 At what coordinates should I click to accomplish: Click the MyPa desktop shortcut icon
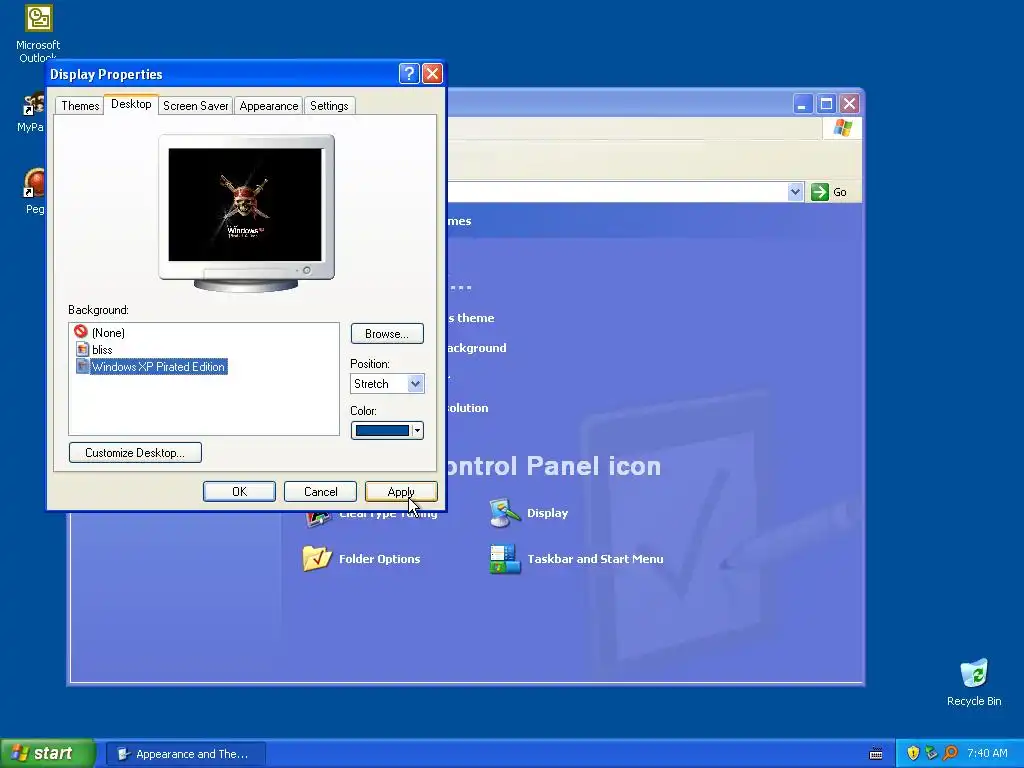click(x=33, y=104)
